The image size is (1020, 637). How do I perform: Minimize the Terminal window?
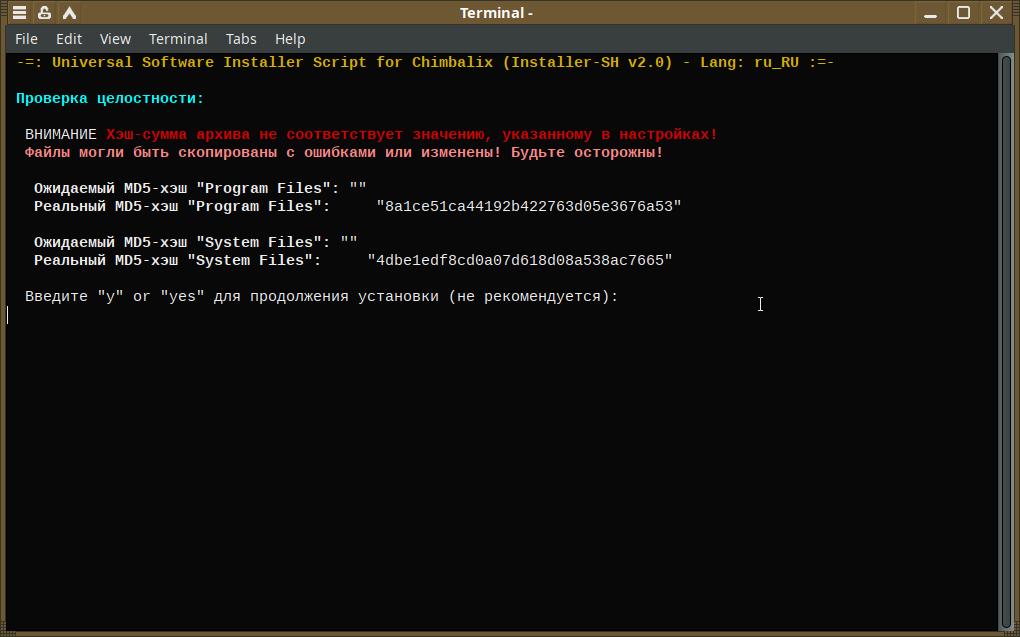click(x=932, y=13)
